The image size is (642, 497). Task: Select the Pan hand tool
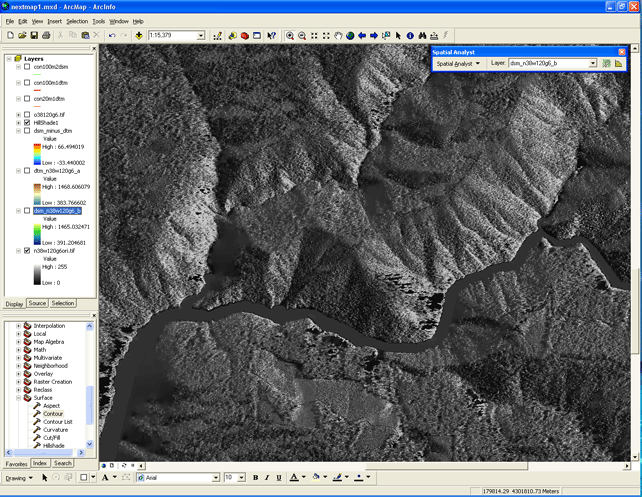[338, 36]
